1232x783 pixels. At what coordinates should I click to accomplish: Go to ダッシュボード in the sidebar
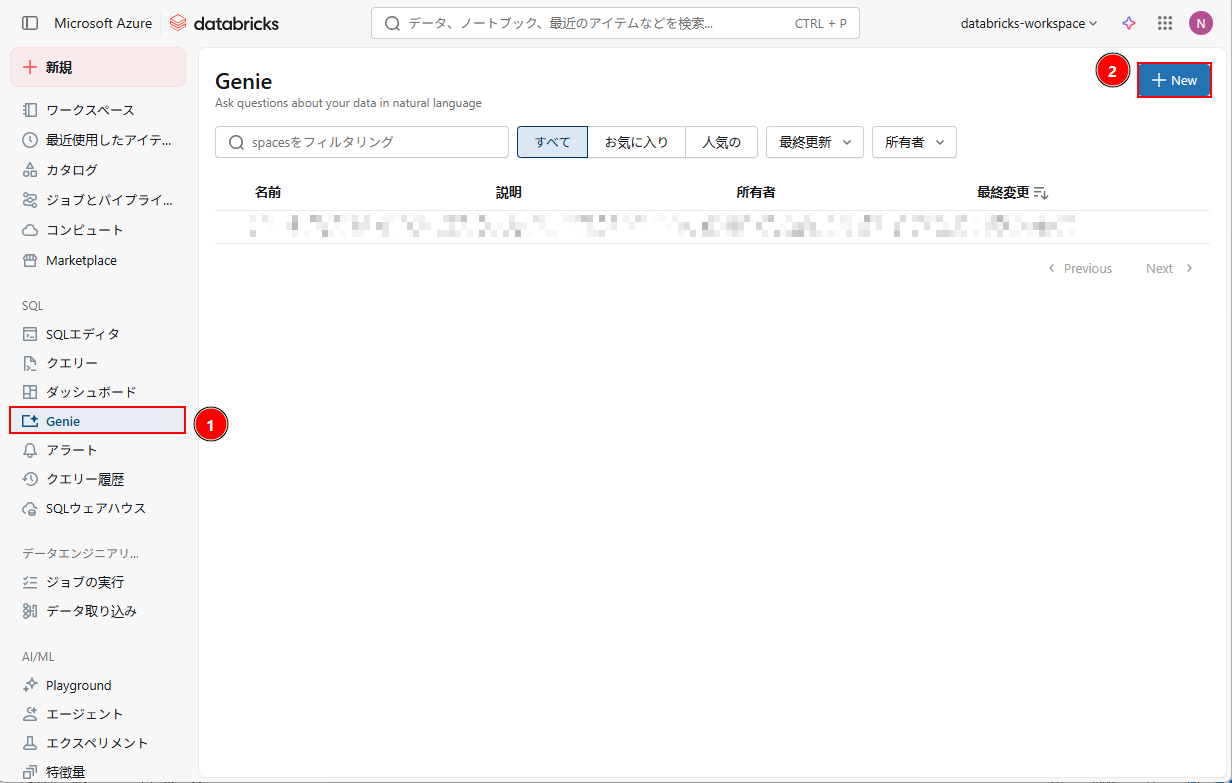tap(90, 392)
